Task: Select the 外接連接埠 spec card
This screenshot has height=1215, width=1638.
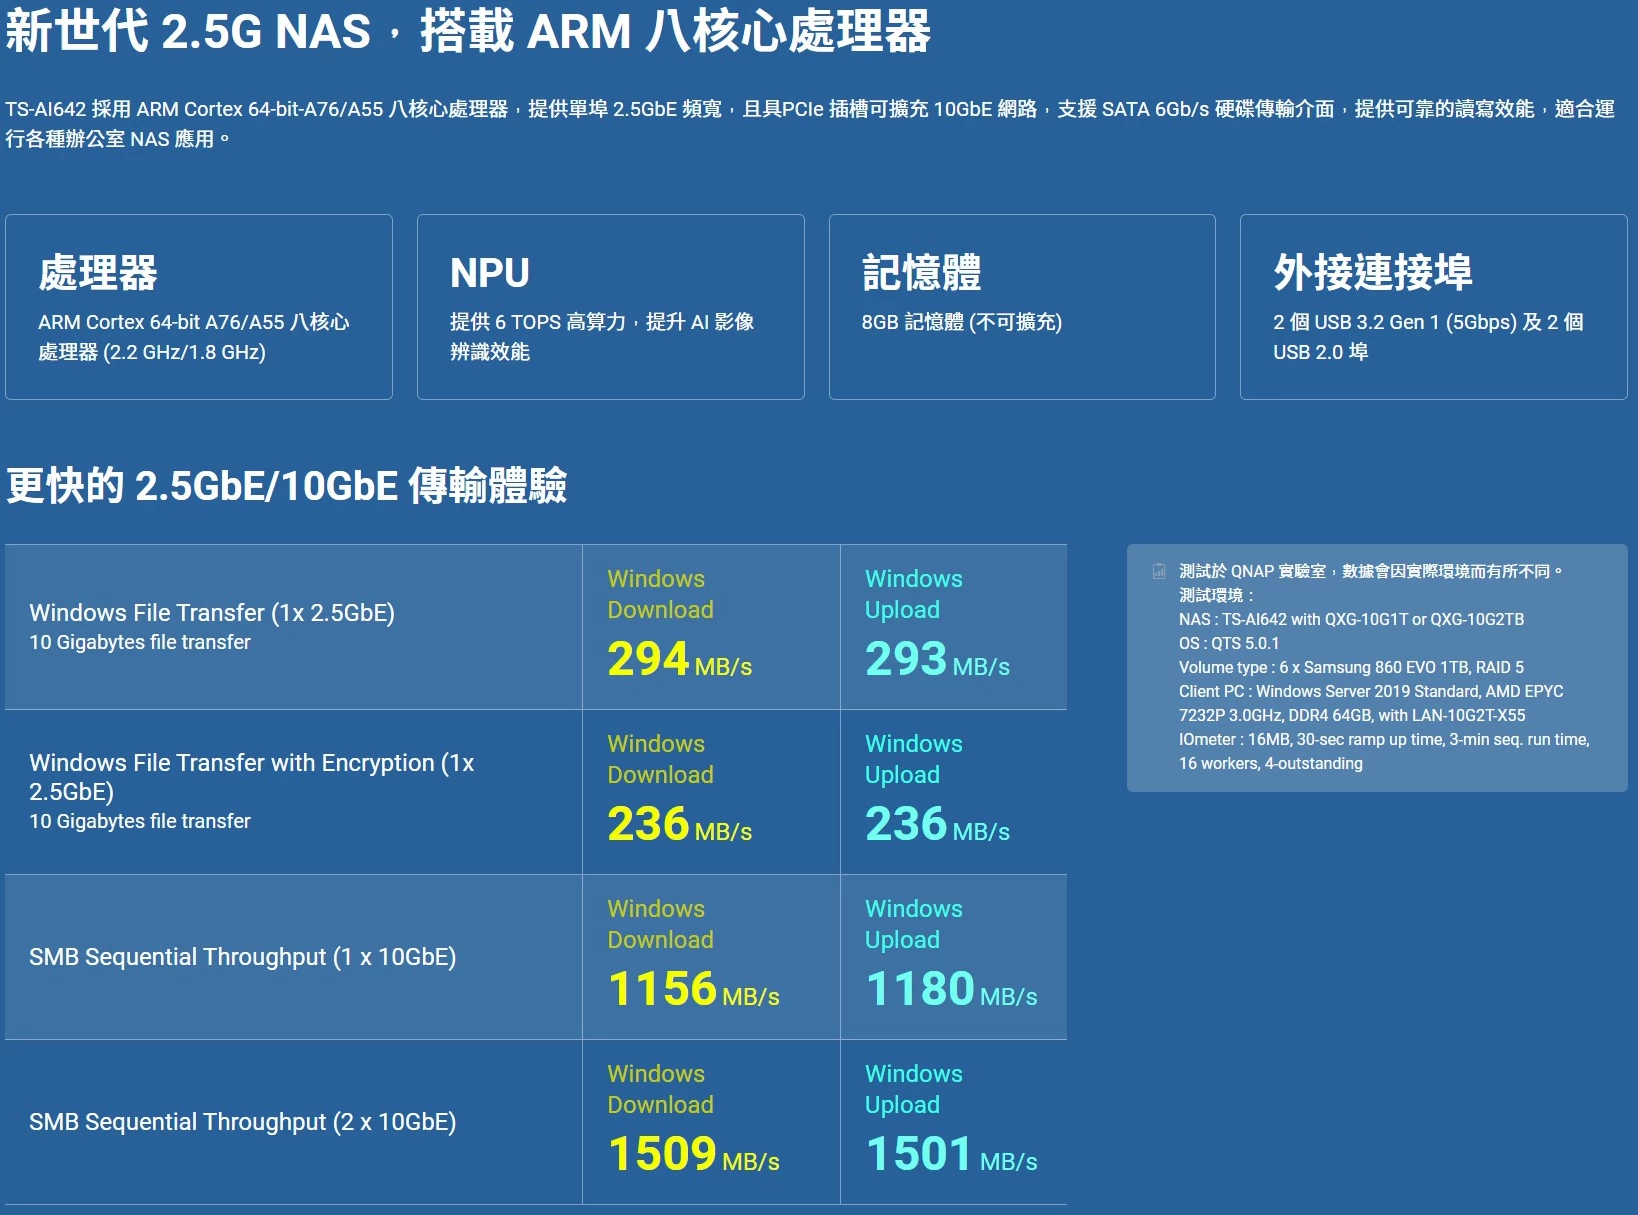Action: (x=1434, y=307)
